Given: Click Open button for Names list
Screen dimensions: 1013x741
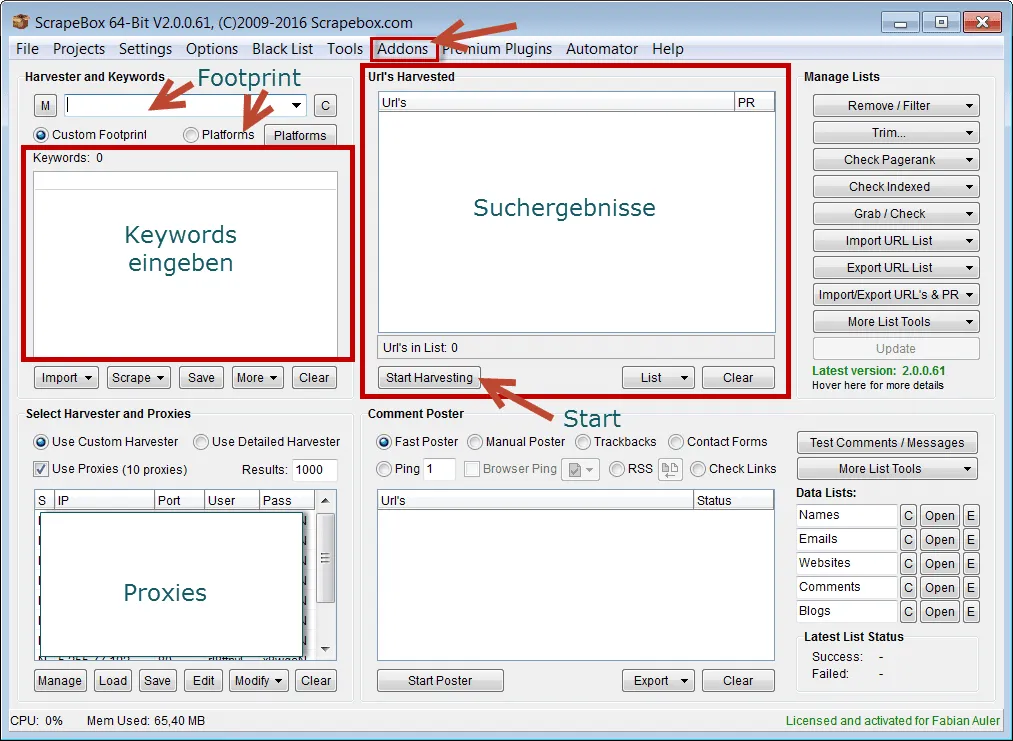Looking at the screenshot, I should [939, 516].
